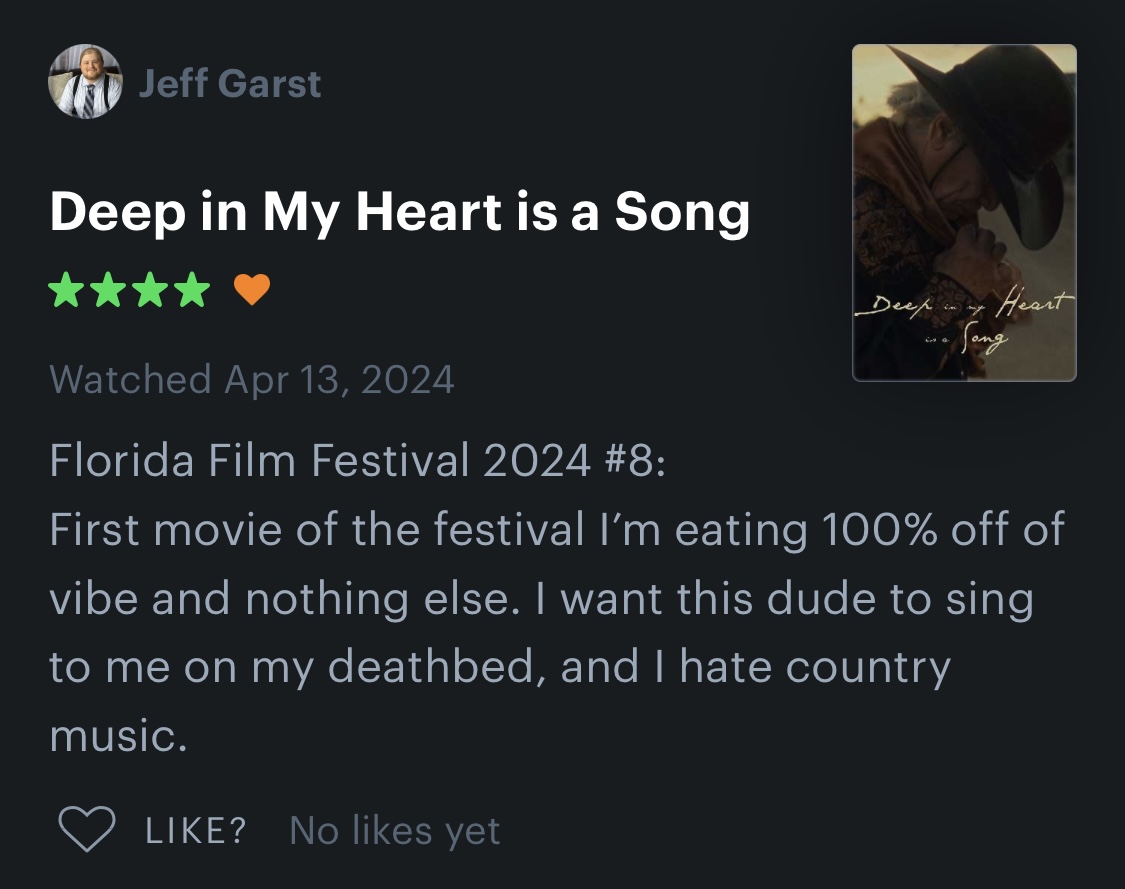Open Jeff Garst's profile avatar
Screen dimensions: 1125x889
85,82
